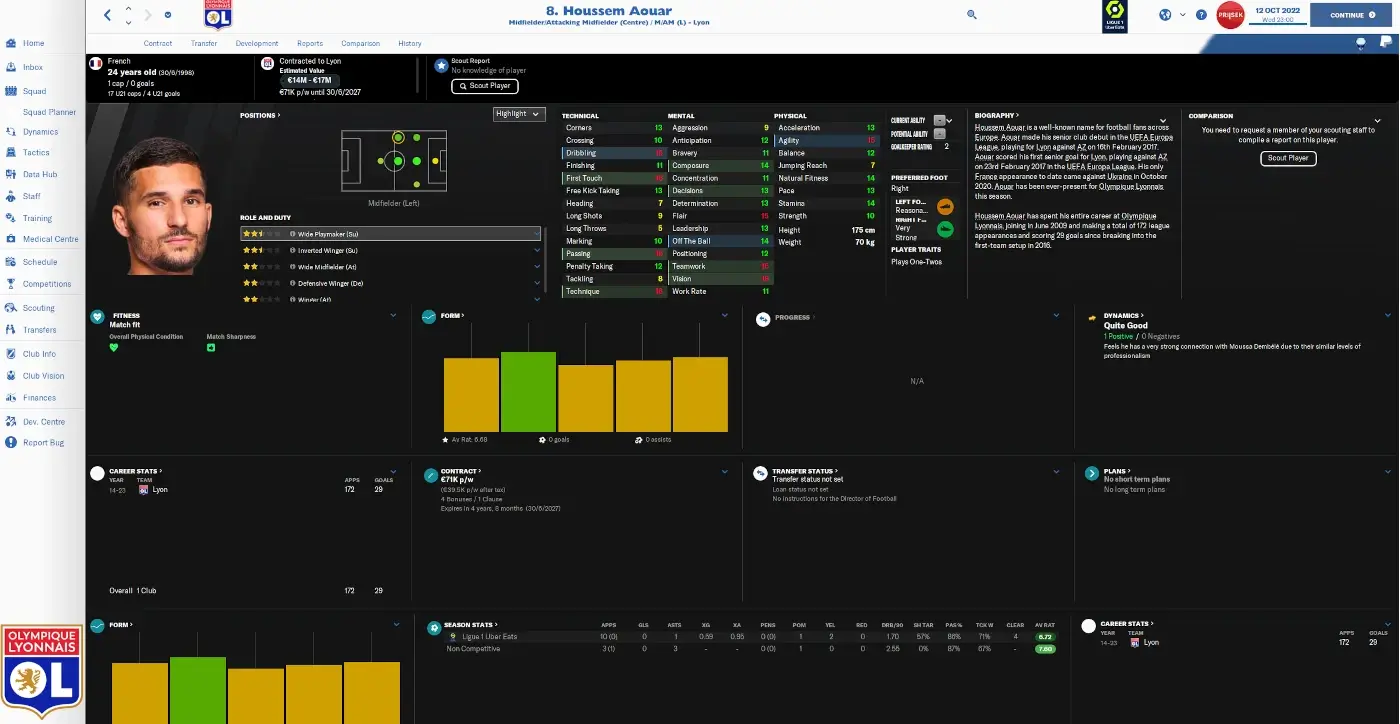This screenshot has width=1400, height=724.
Task: Open the Inbox in the sidebar
Action: pos(33,67)
